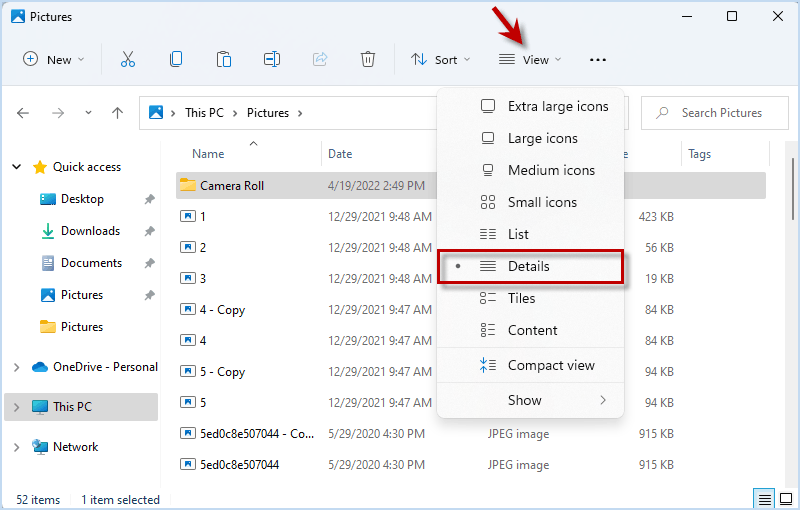The width and height of the screenshot is (800, 510).
Task: Select Extra large icons view
Action: (x=531, y=106)
